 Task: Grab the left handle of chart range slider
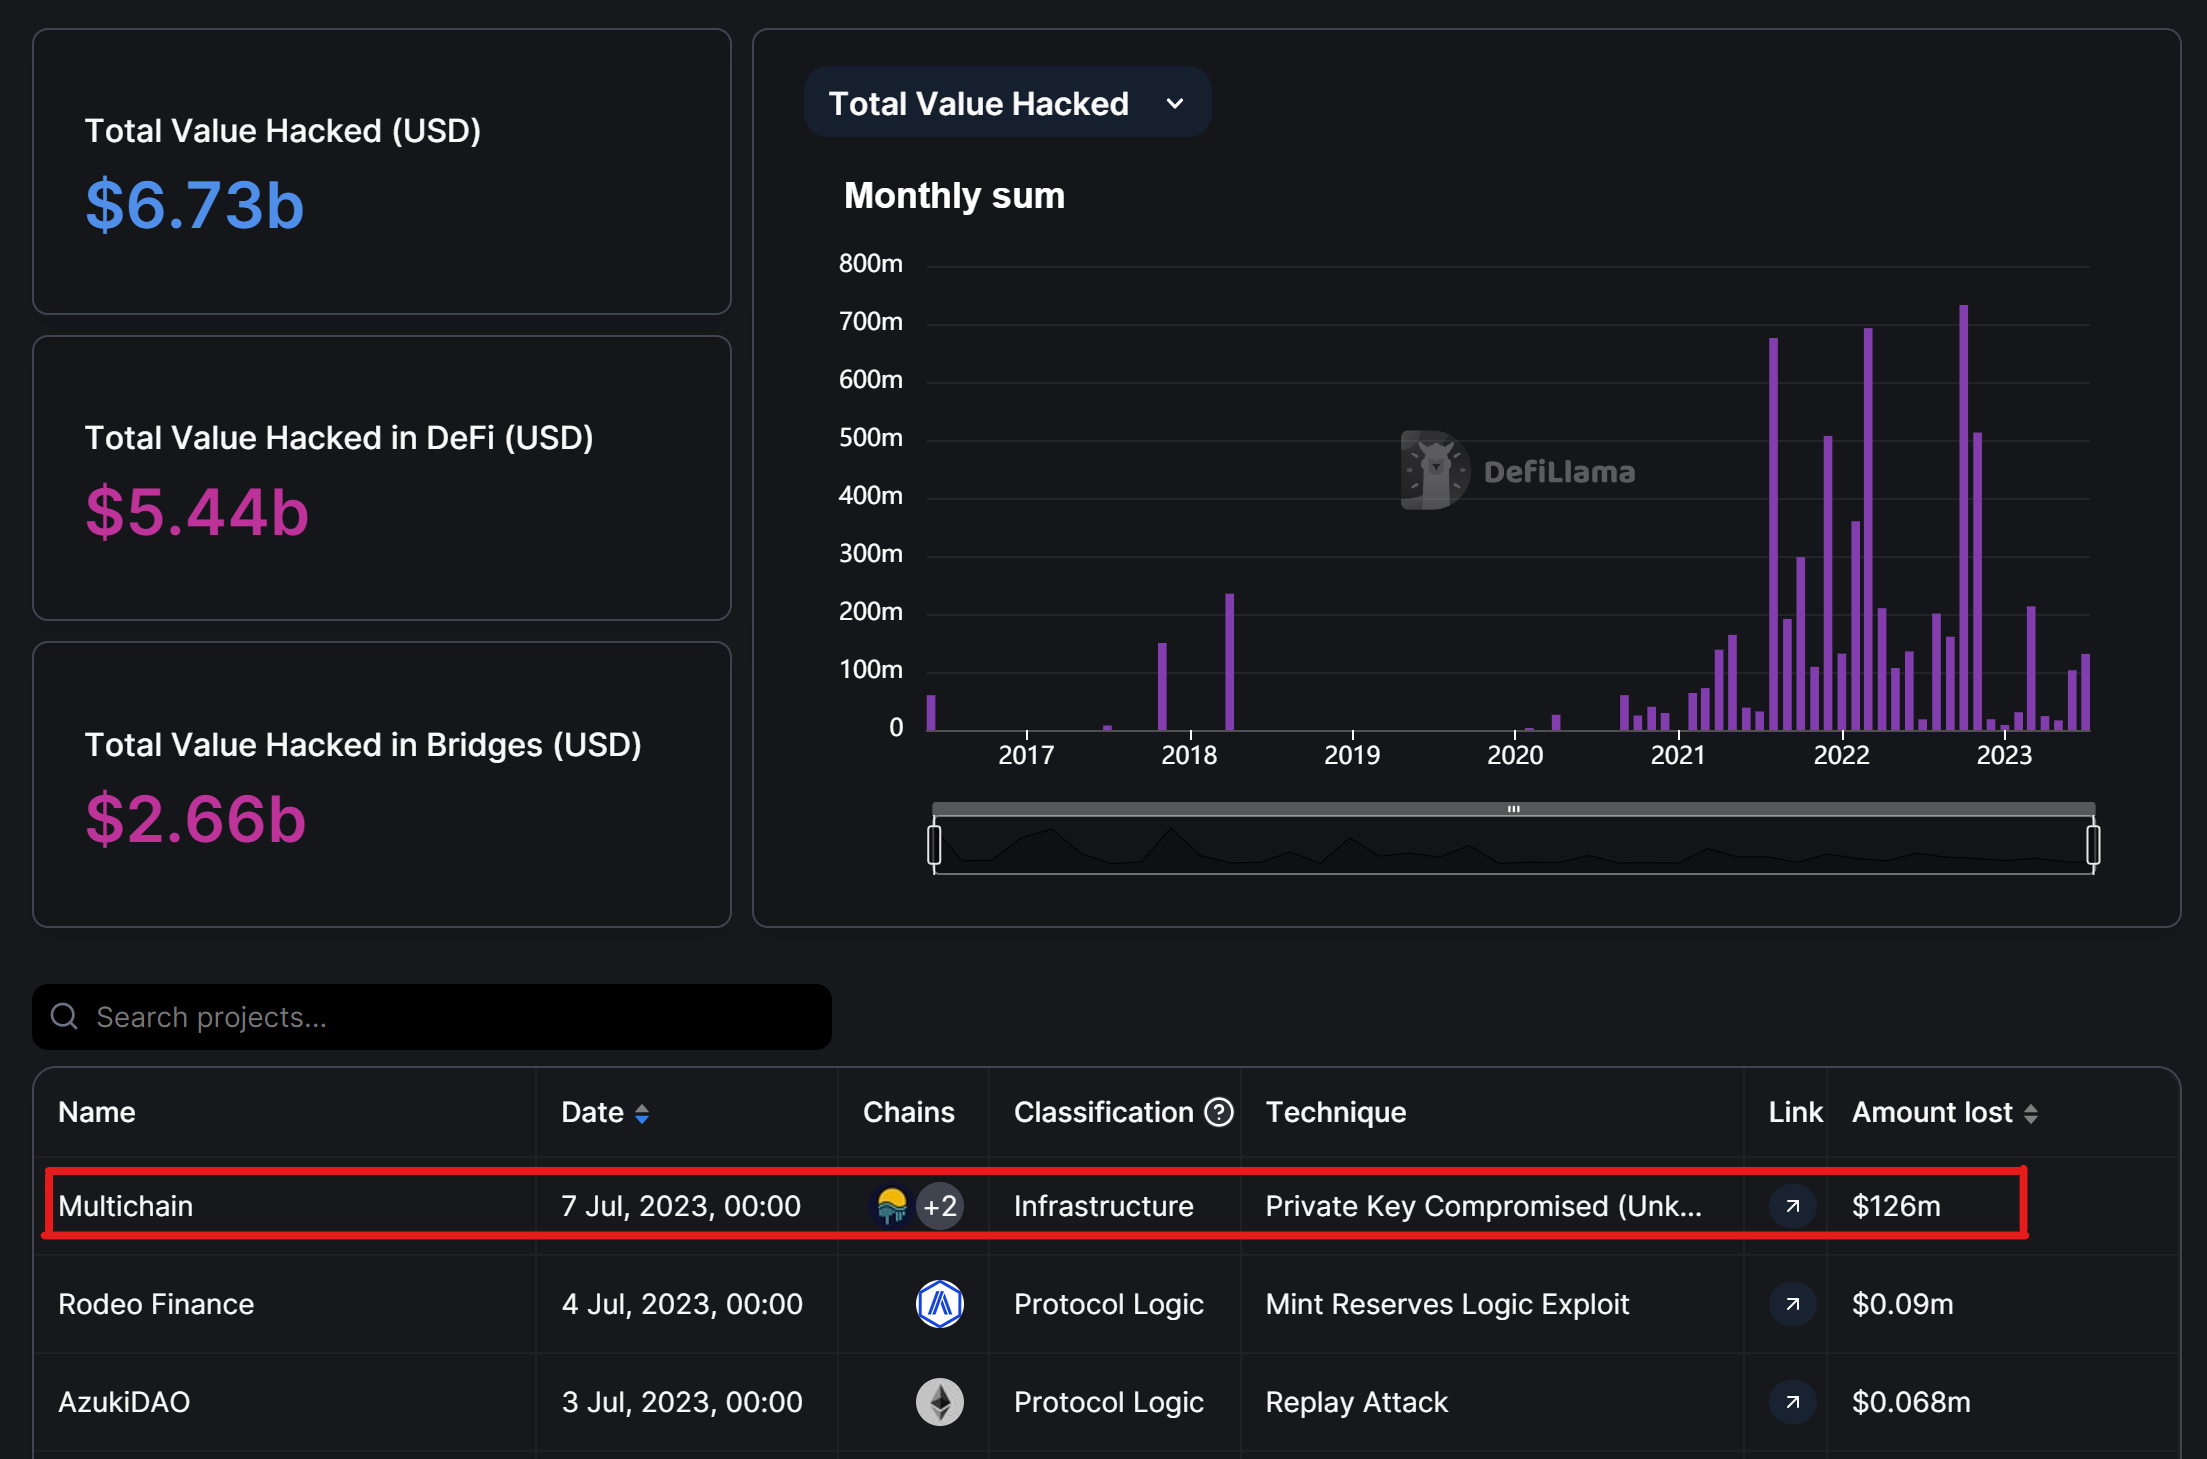click(934, 845)
